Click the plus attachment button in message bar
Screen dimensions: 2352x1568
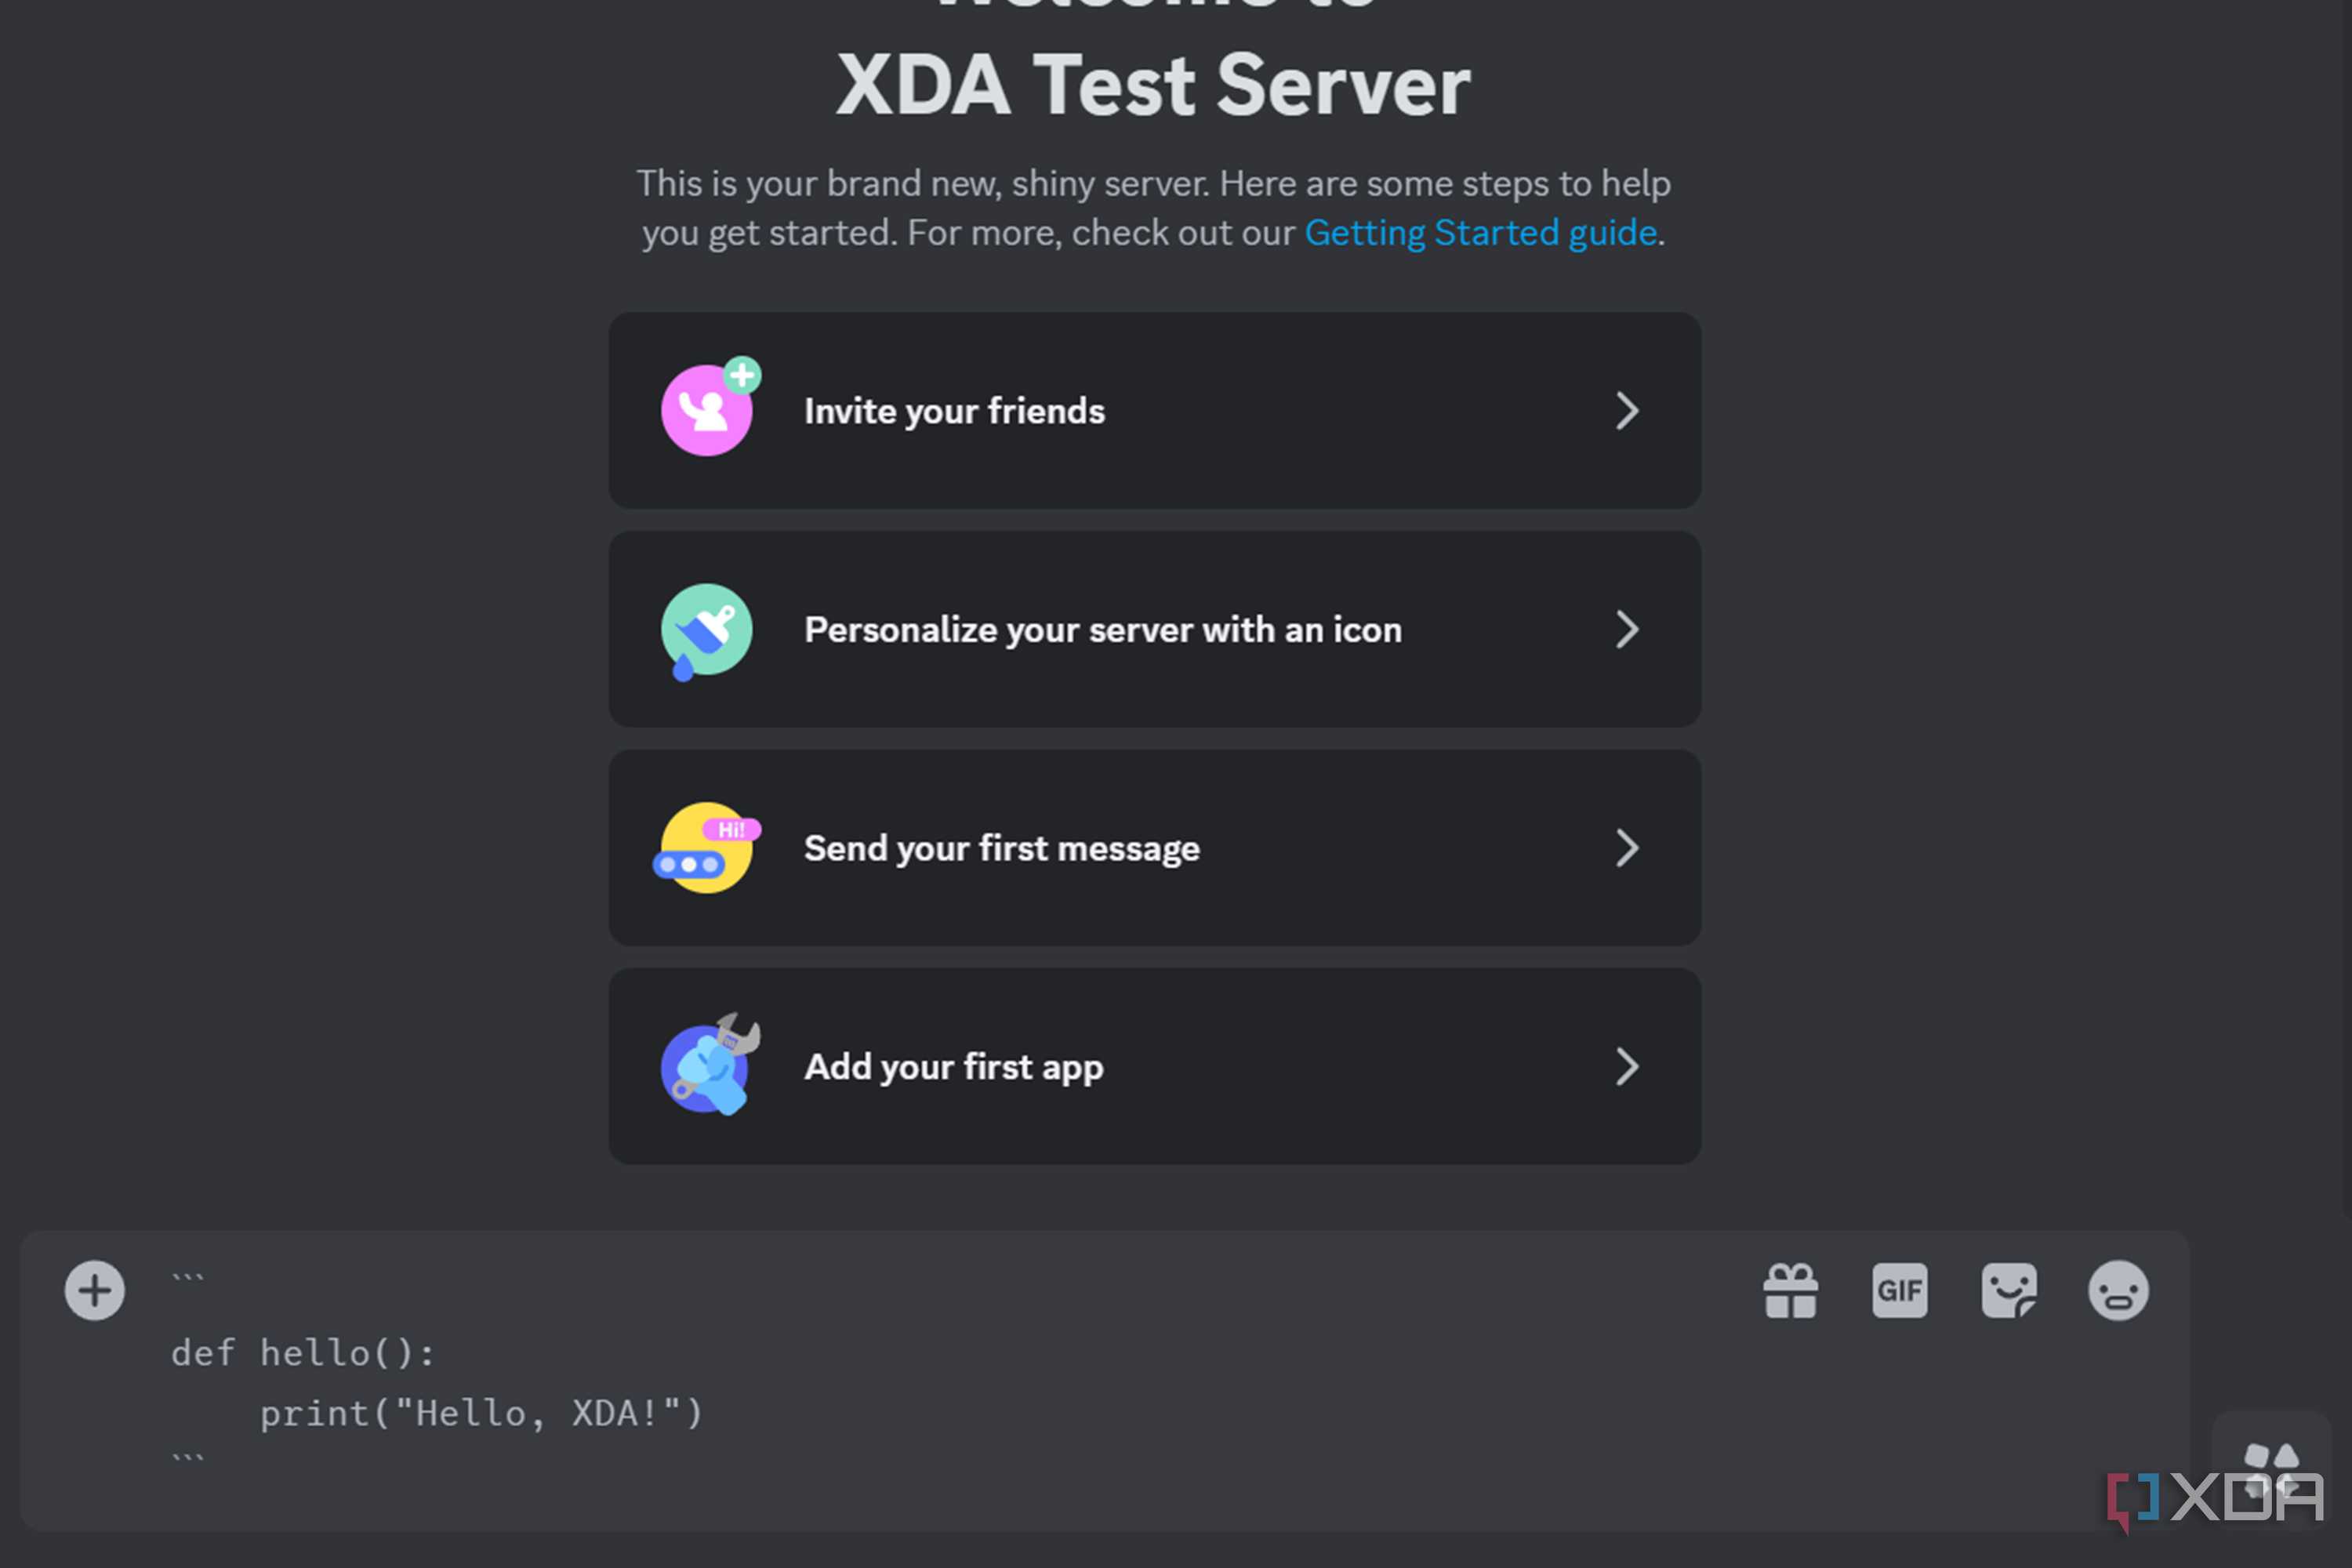point(95,1290)
